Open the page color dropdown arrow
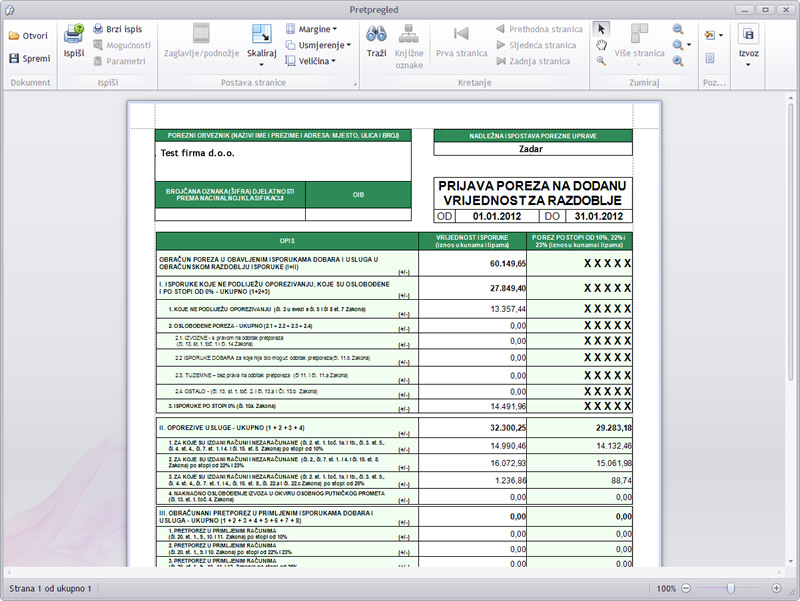 [x=721, y=35]
